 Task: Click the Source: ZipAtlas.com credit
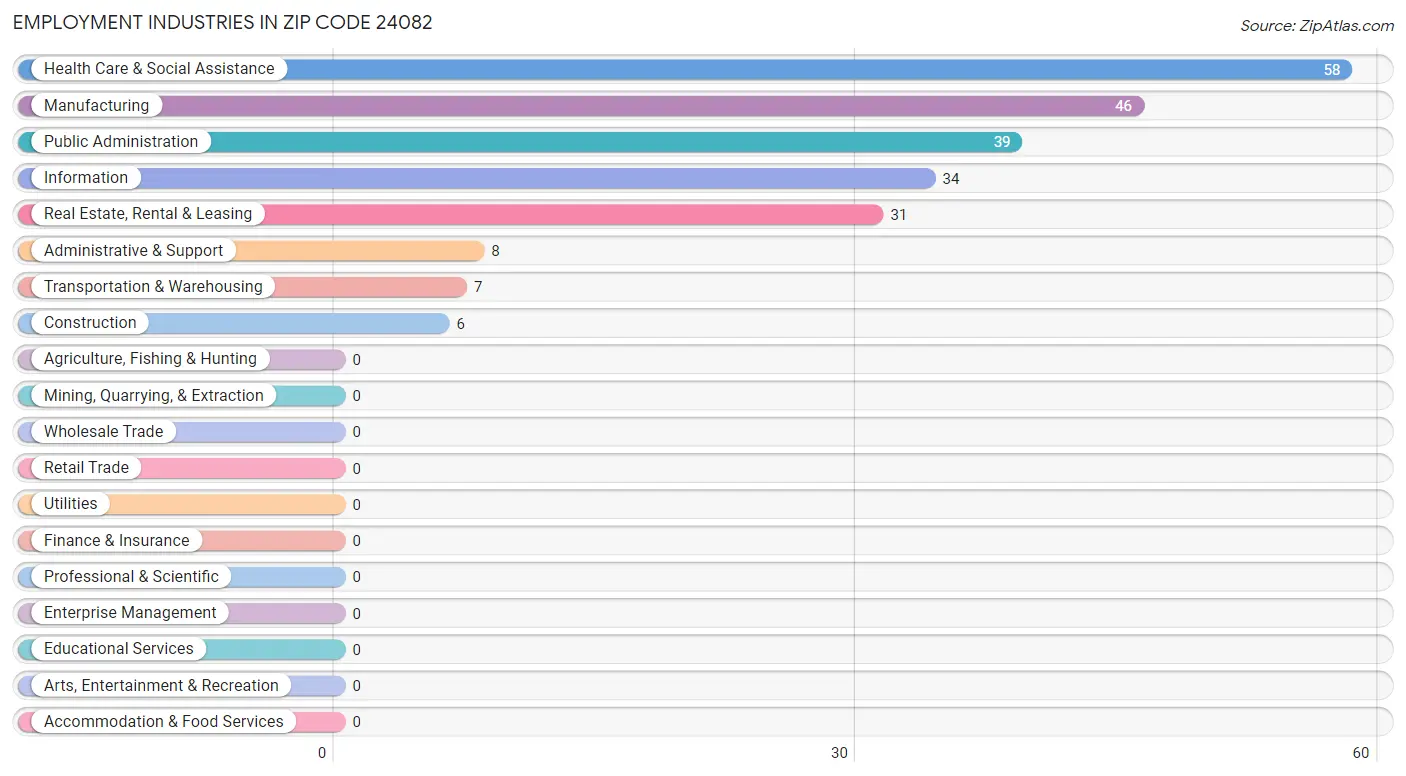click(x=1317, y=26)
